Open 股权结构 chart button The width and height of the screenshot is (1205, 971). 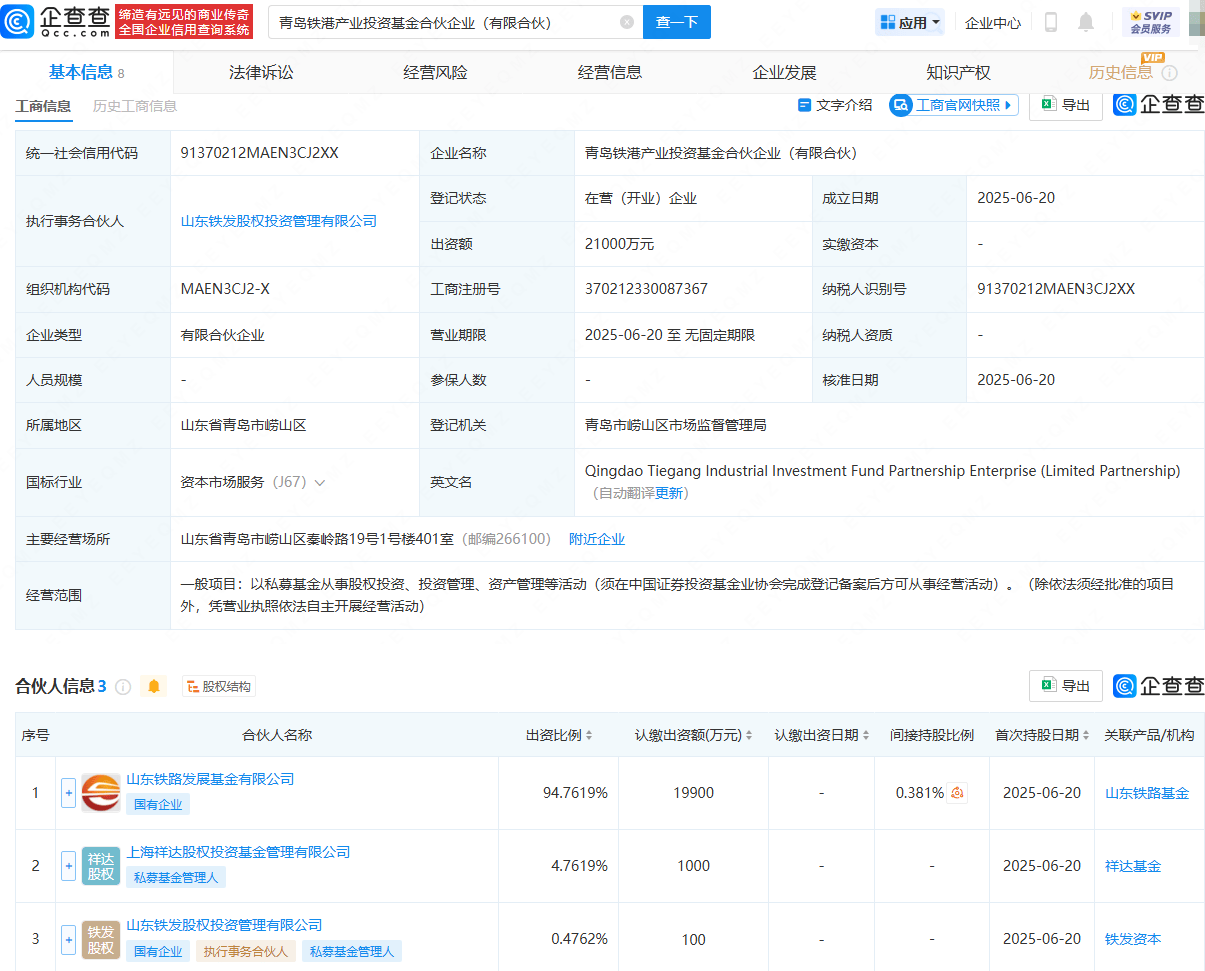pos(219,686)
